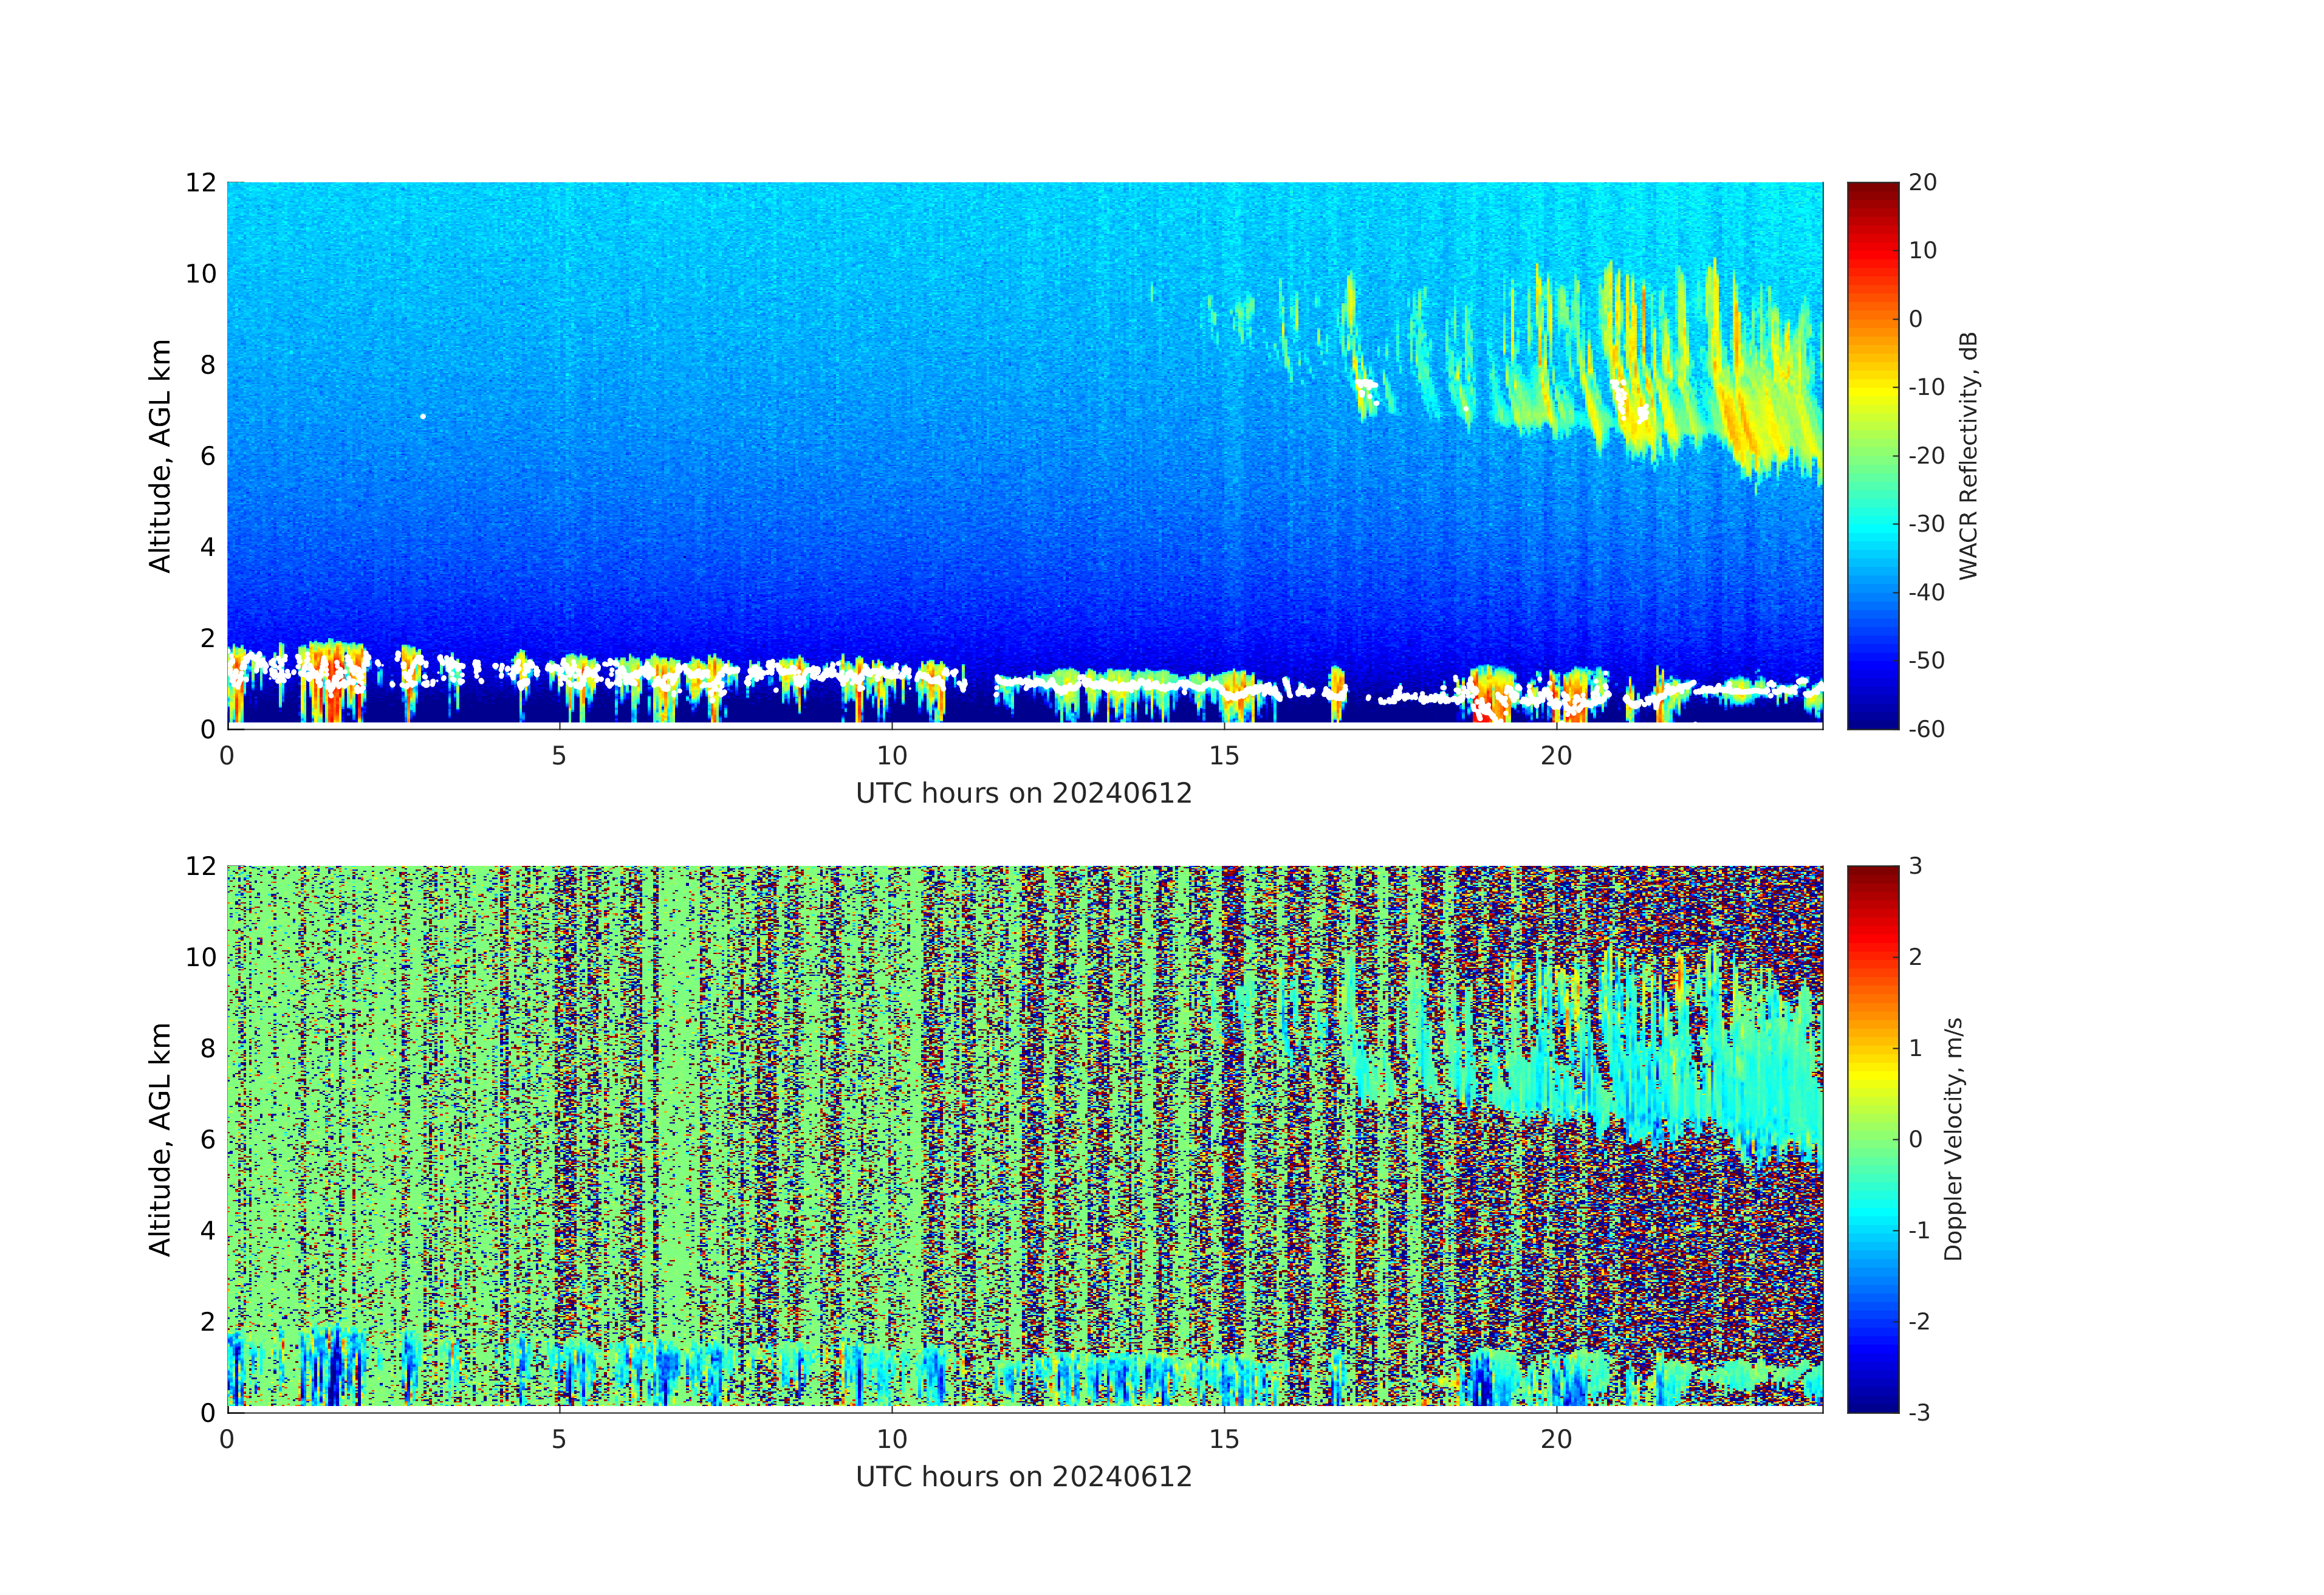The height and width of the screenshot is (1595, 2324).
Task: Click the WACR Reflectivity, dB label
Action: coord(1968,455)
